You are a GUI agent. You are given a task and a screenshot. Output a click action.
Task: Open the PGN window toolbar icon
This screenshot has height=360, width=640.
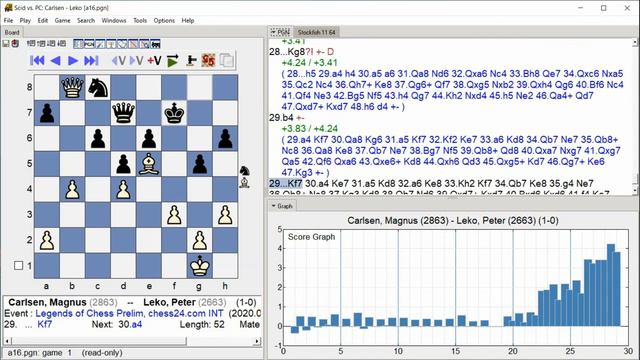coord(89,44)
